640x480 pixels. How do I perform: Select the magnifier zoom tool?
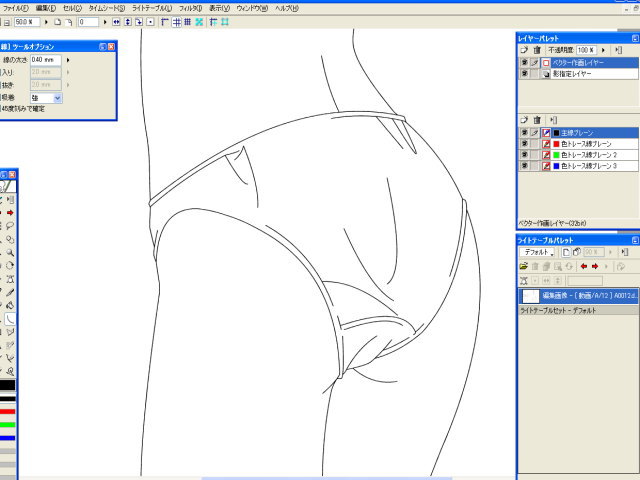coord(9,253)
